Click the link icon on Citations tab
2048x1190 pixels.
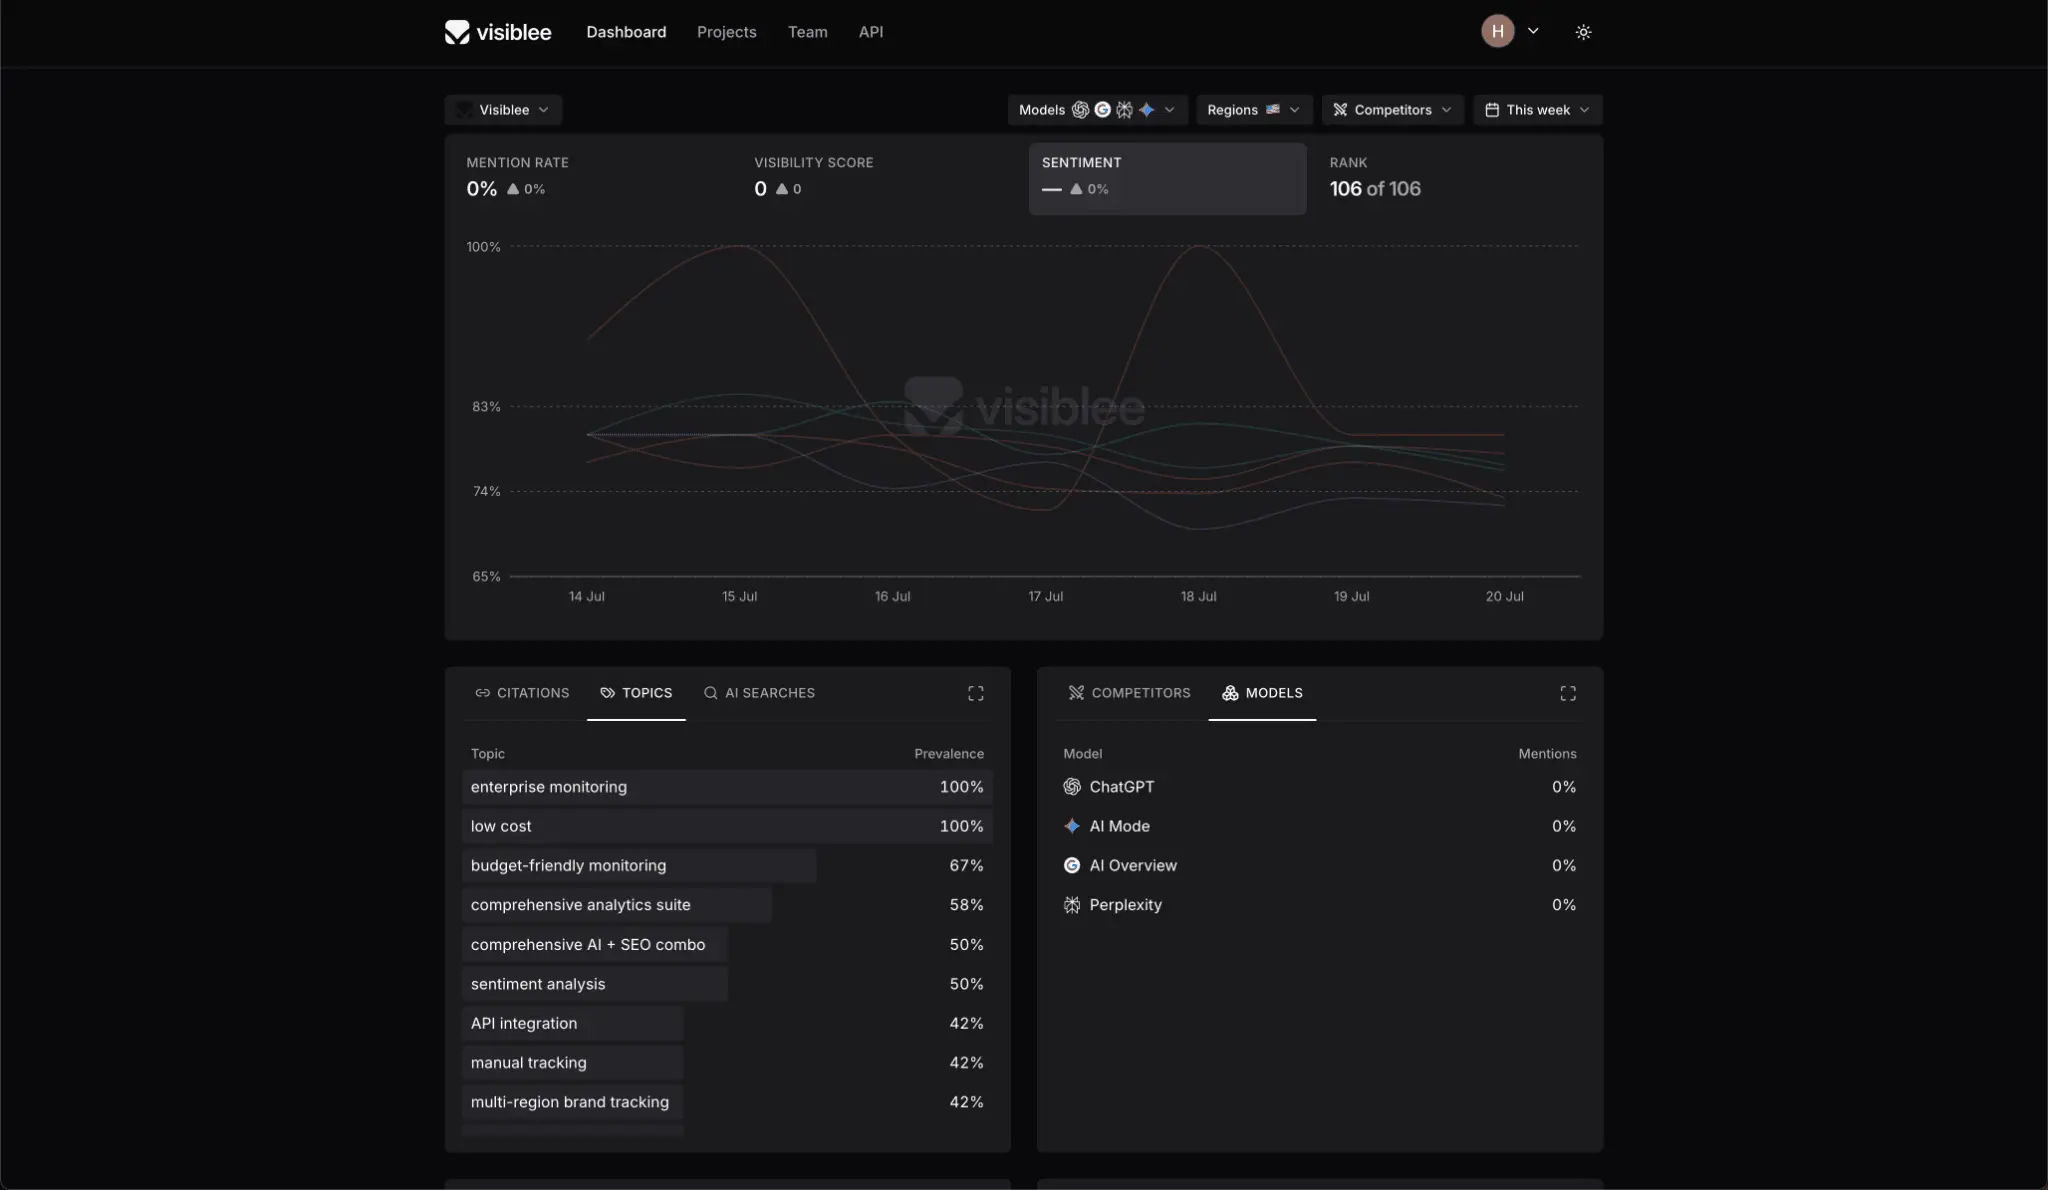[482, 693]
